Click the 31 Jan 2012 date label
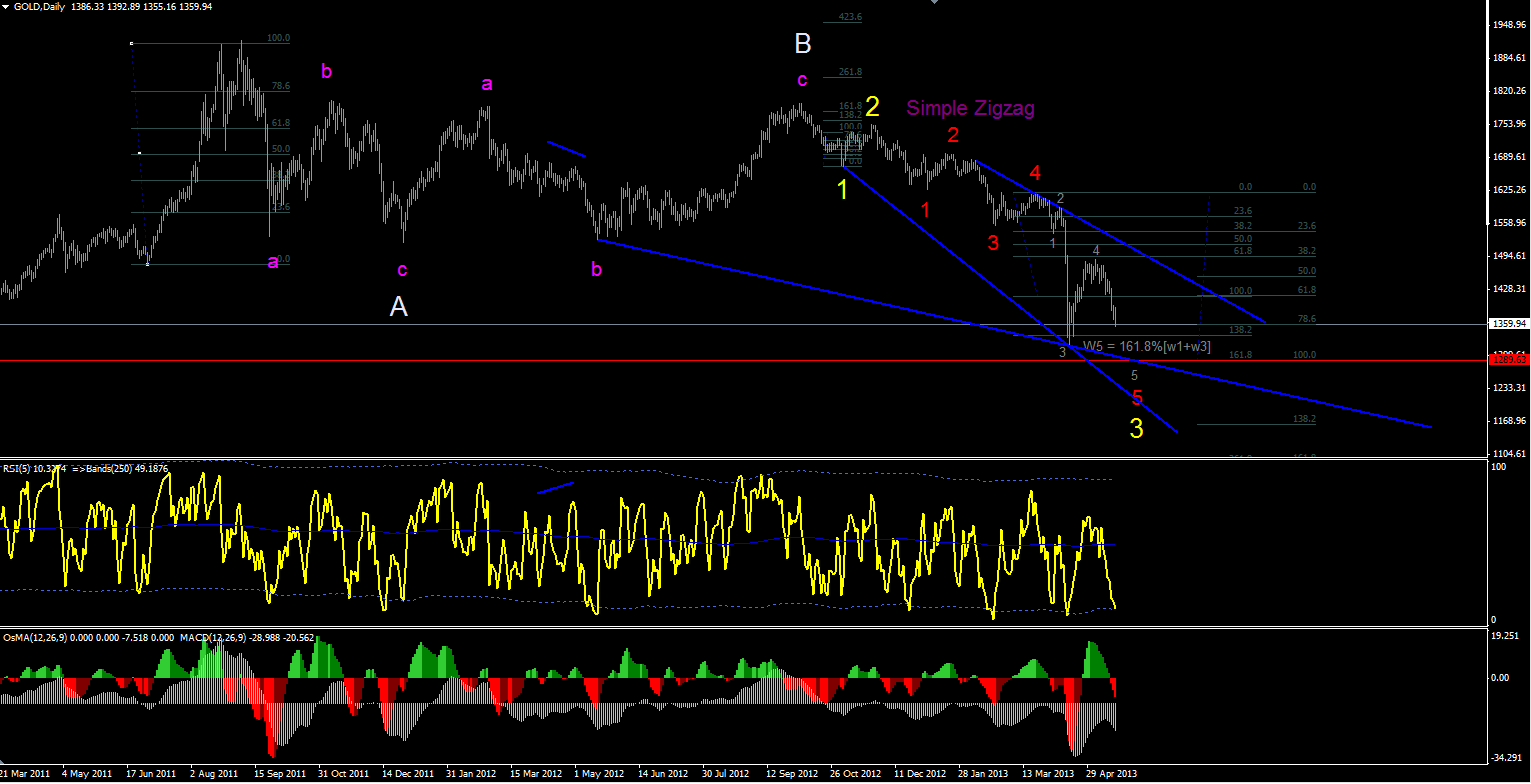Screen dimensions: 1531x784 click(471, 773)
